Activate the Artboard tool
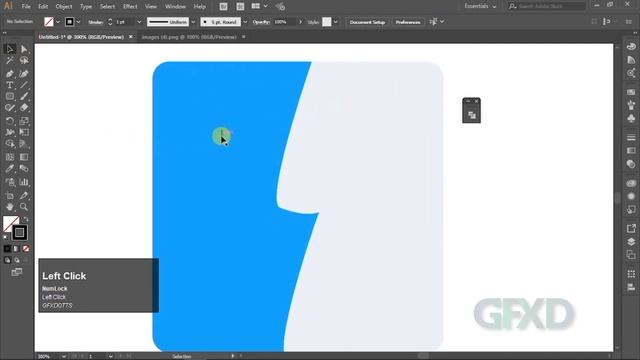Viewport: 640px width, 360px height. [10, 196]
